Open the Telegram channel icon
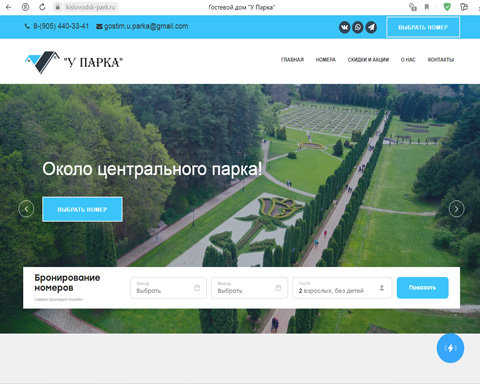The height and width of the screenshot is (384, 480). [371, 27]
